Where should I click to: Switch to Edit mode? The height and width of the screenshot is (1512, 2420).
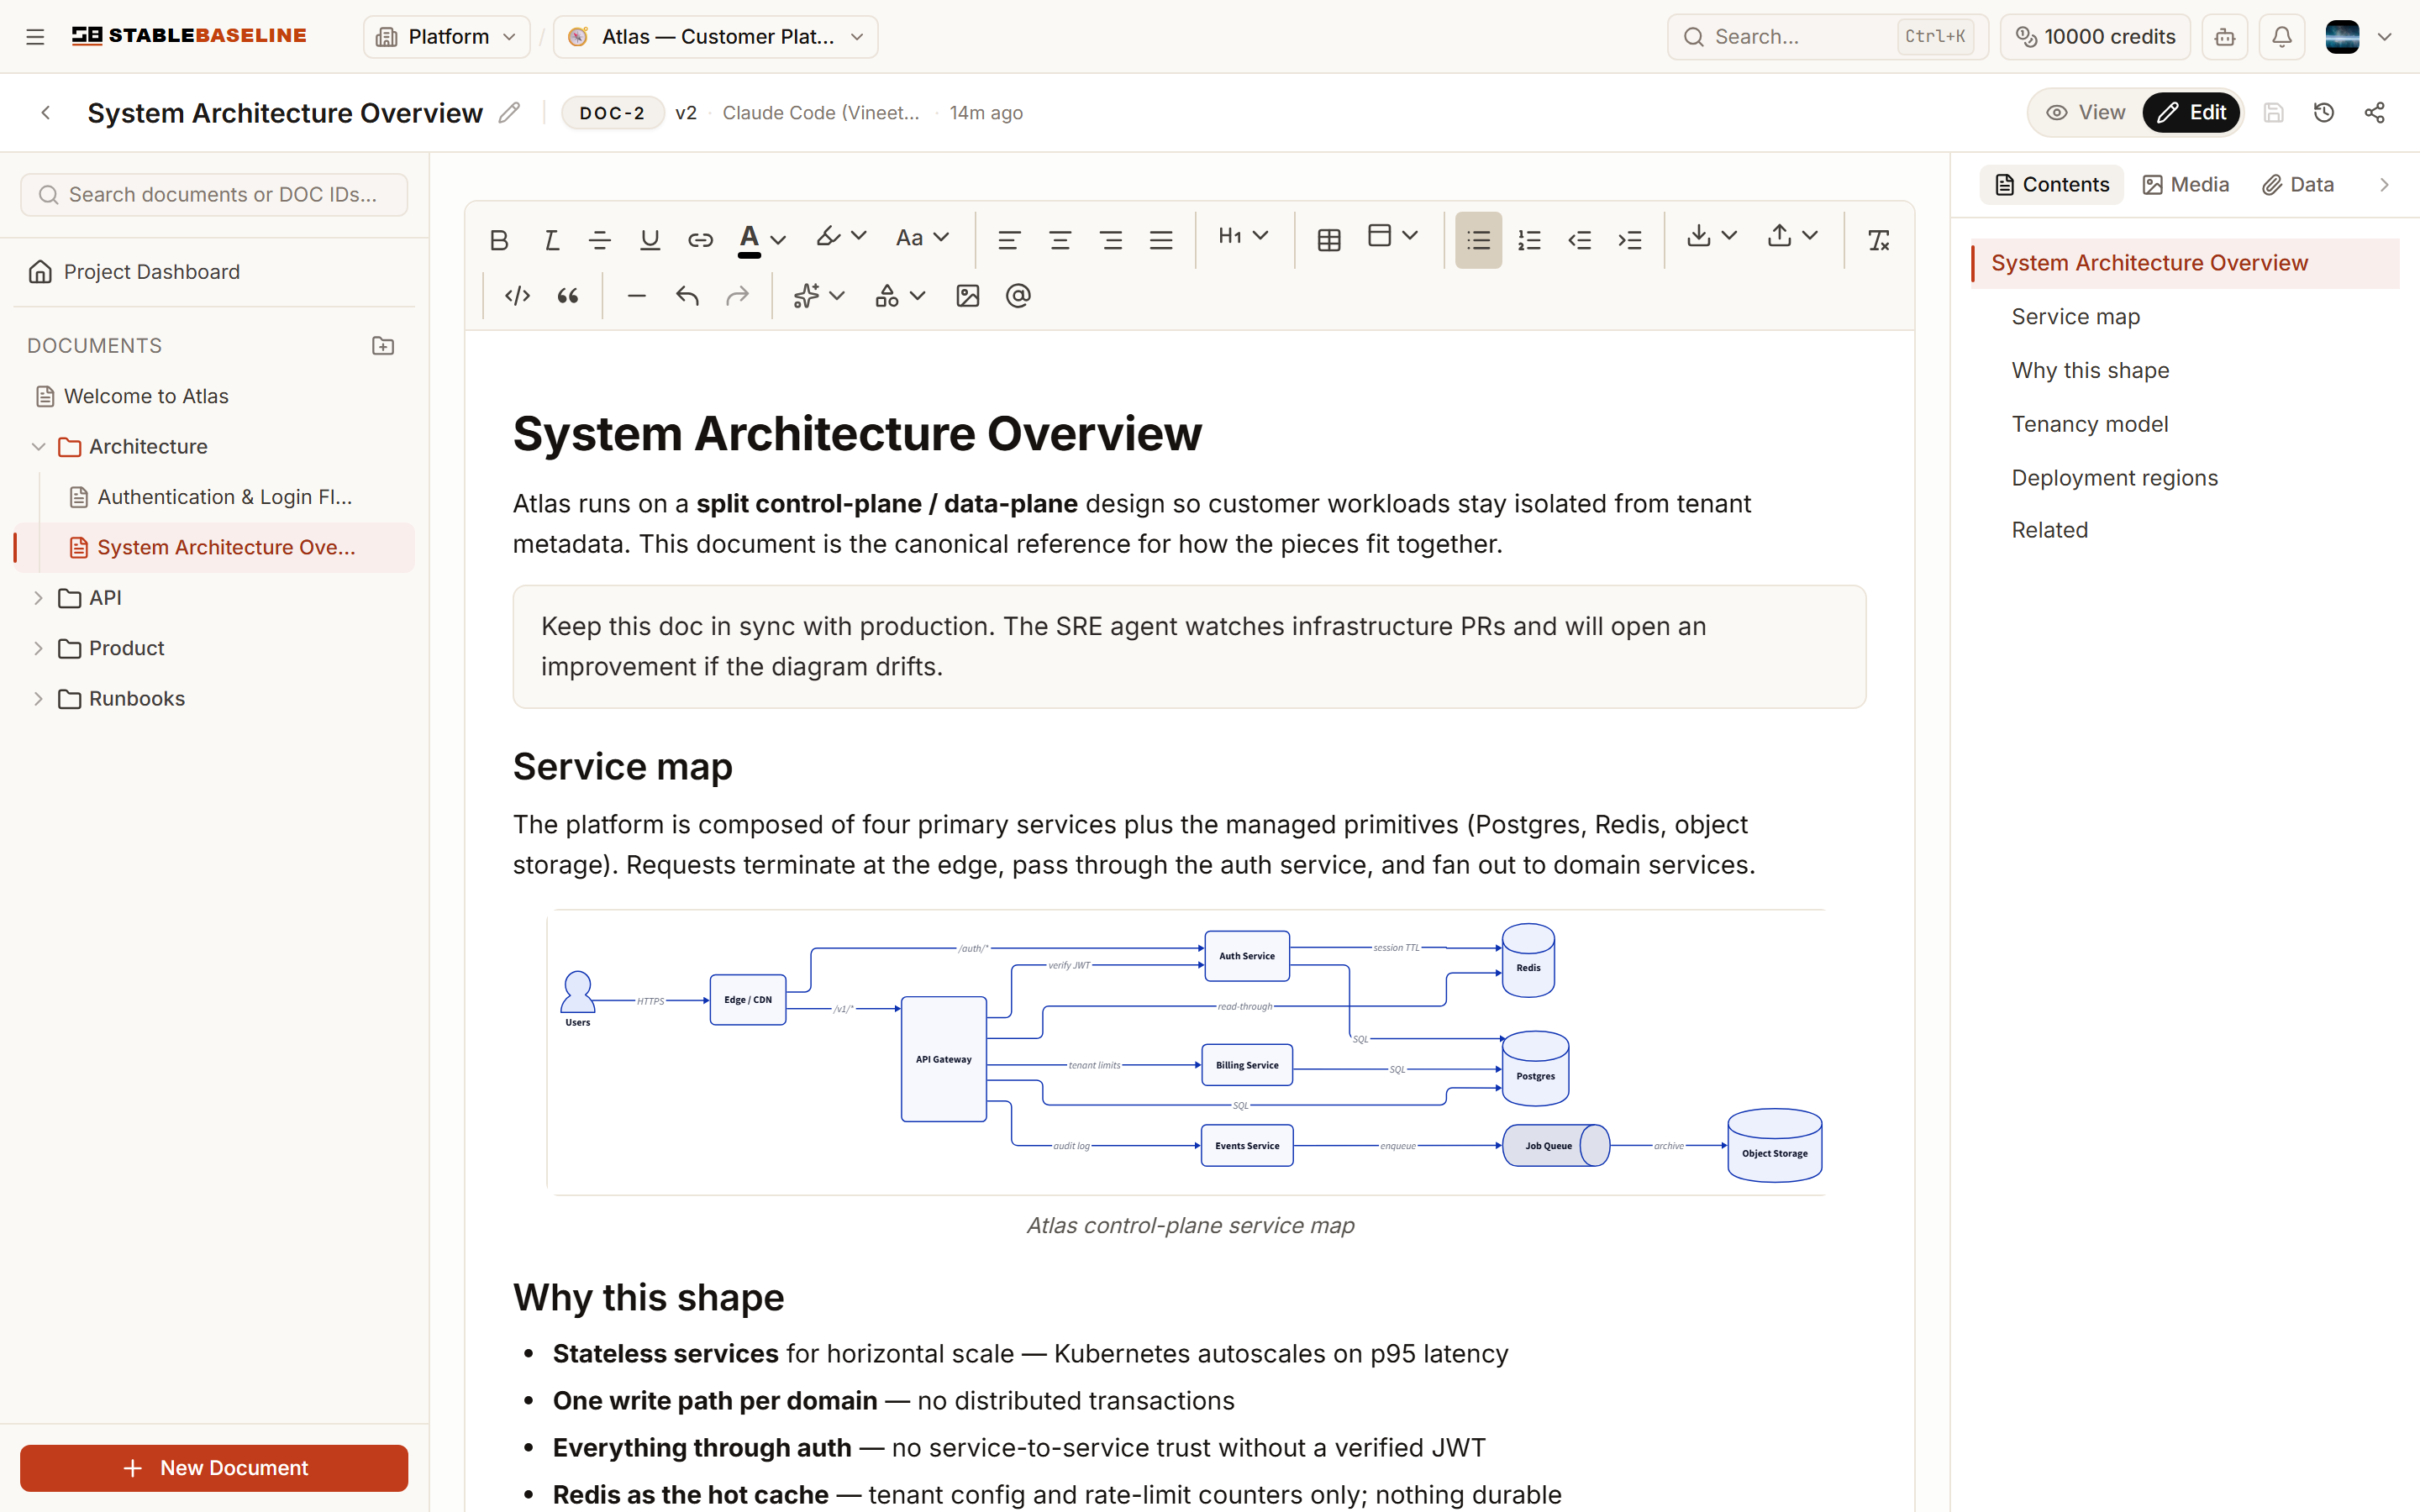[2191, 113]
